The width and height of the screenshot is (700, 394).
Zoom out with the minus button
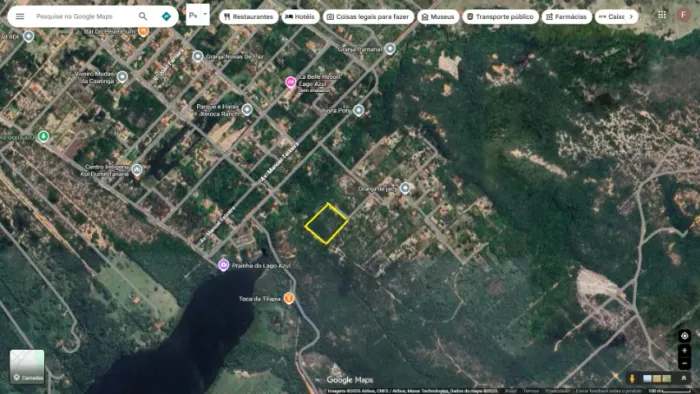pyautogui.click(x=684, y=364)
